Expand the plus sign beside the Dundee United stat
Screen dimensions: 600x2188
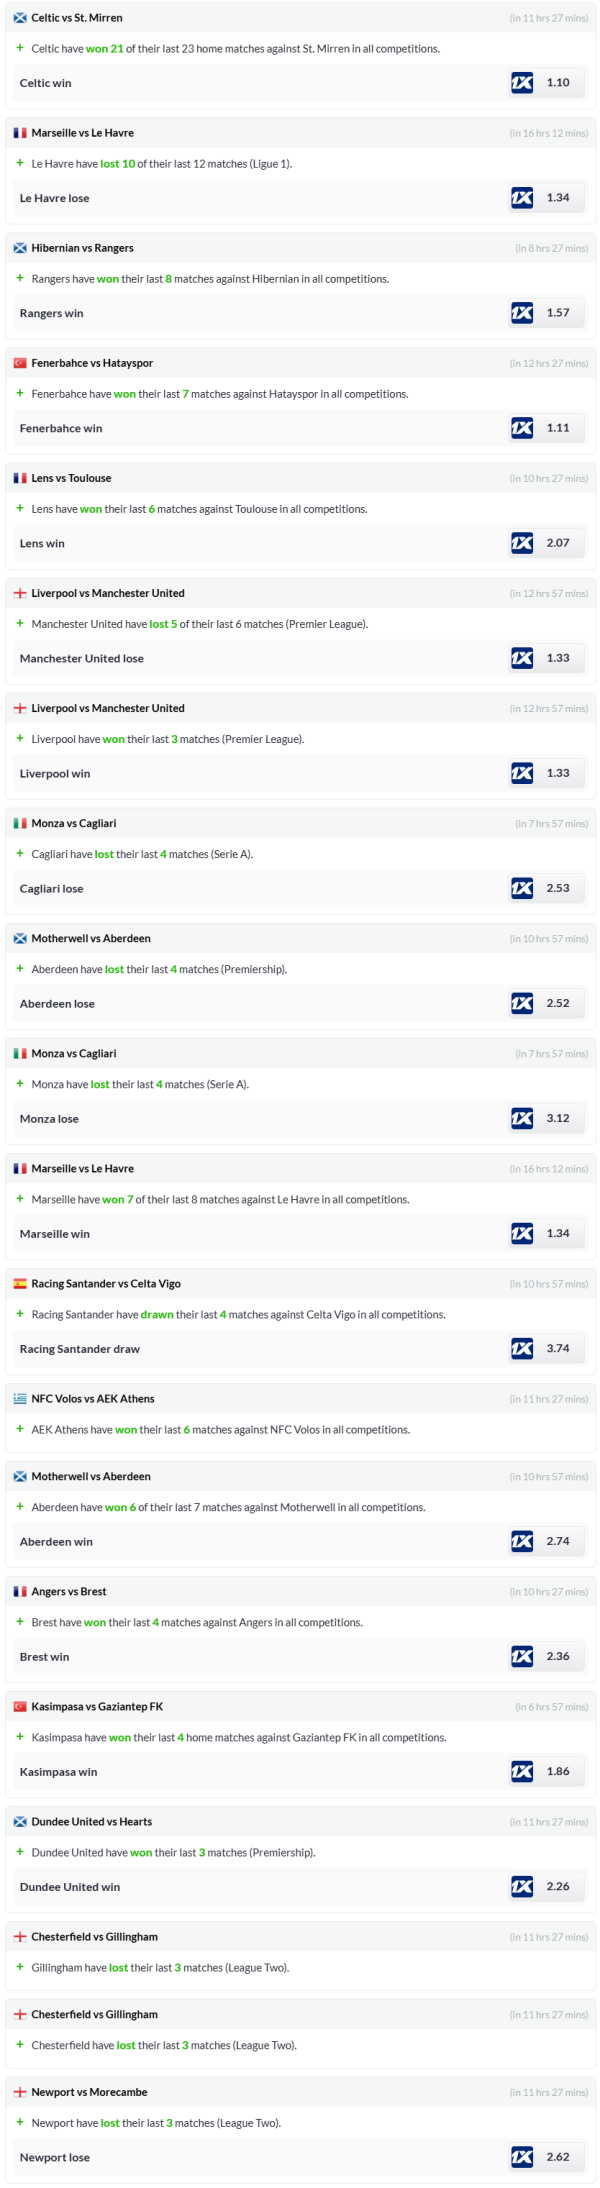point(20,1852)
